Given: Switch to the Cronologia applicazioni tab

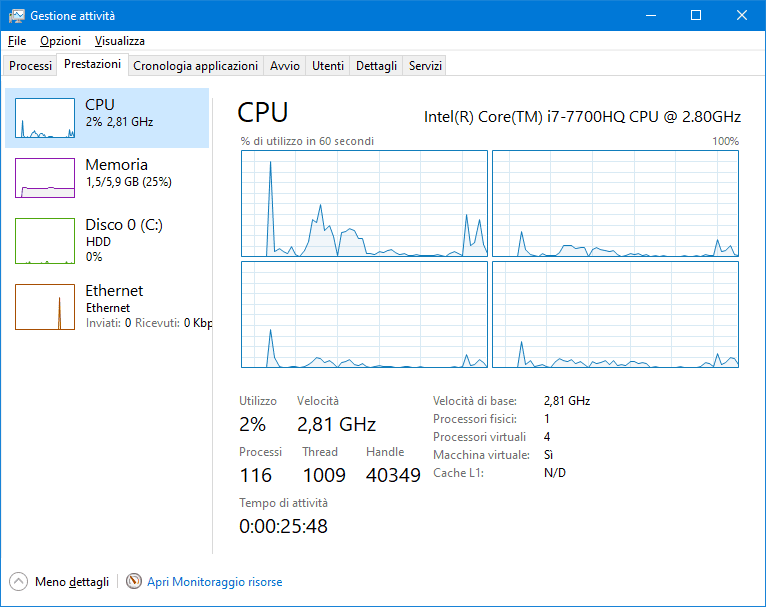Looking at the screenshot, I should click(x=195, y=66).
